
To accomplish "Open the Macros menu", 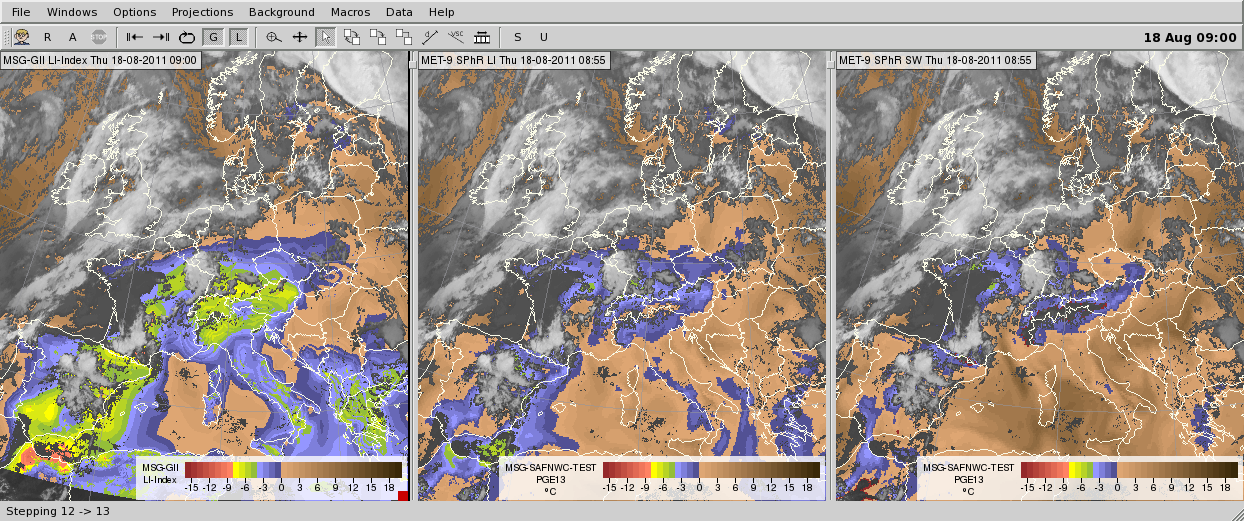I will click(350, 12).
